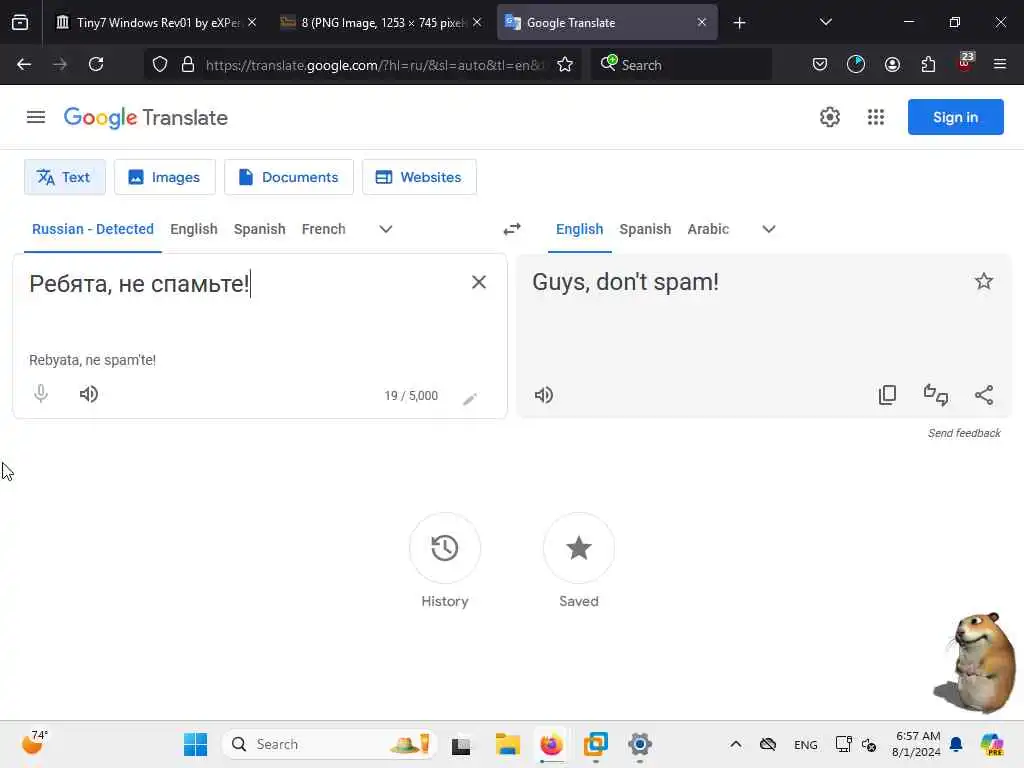1024x768 pixels.
Task: Close the Google Translate tab
Action: click(x=701, y=23)
